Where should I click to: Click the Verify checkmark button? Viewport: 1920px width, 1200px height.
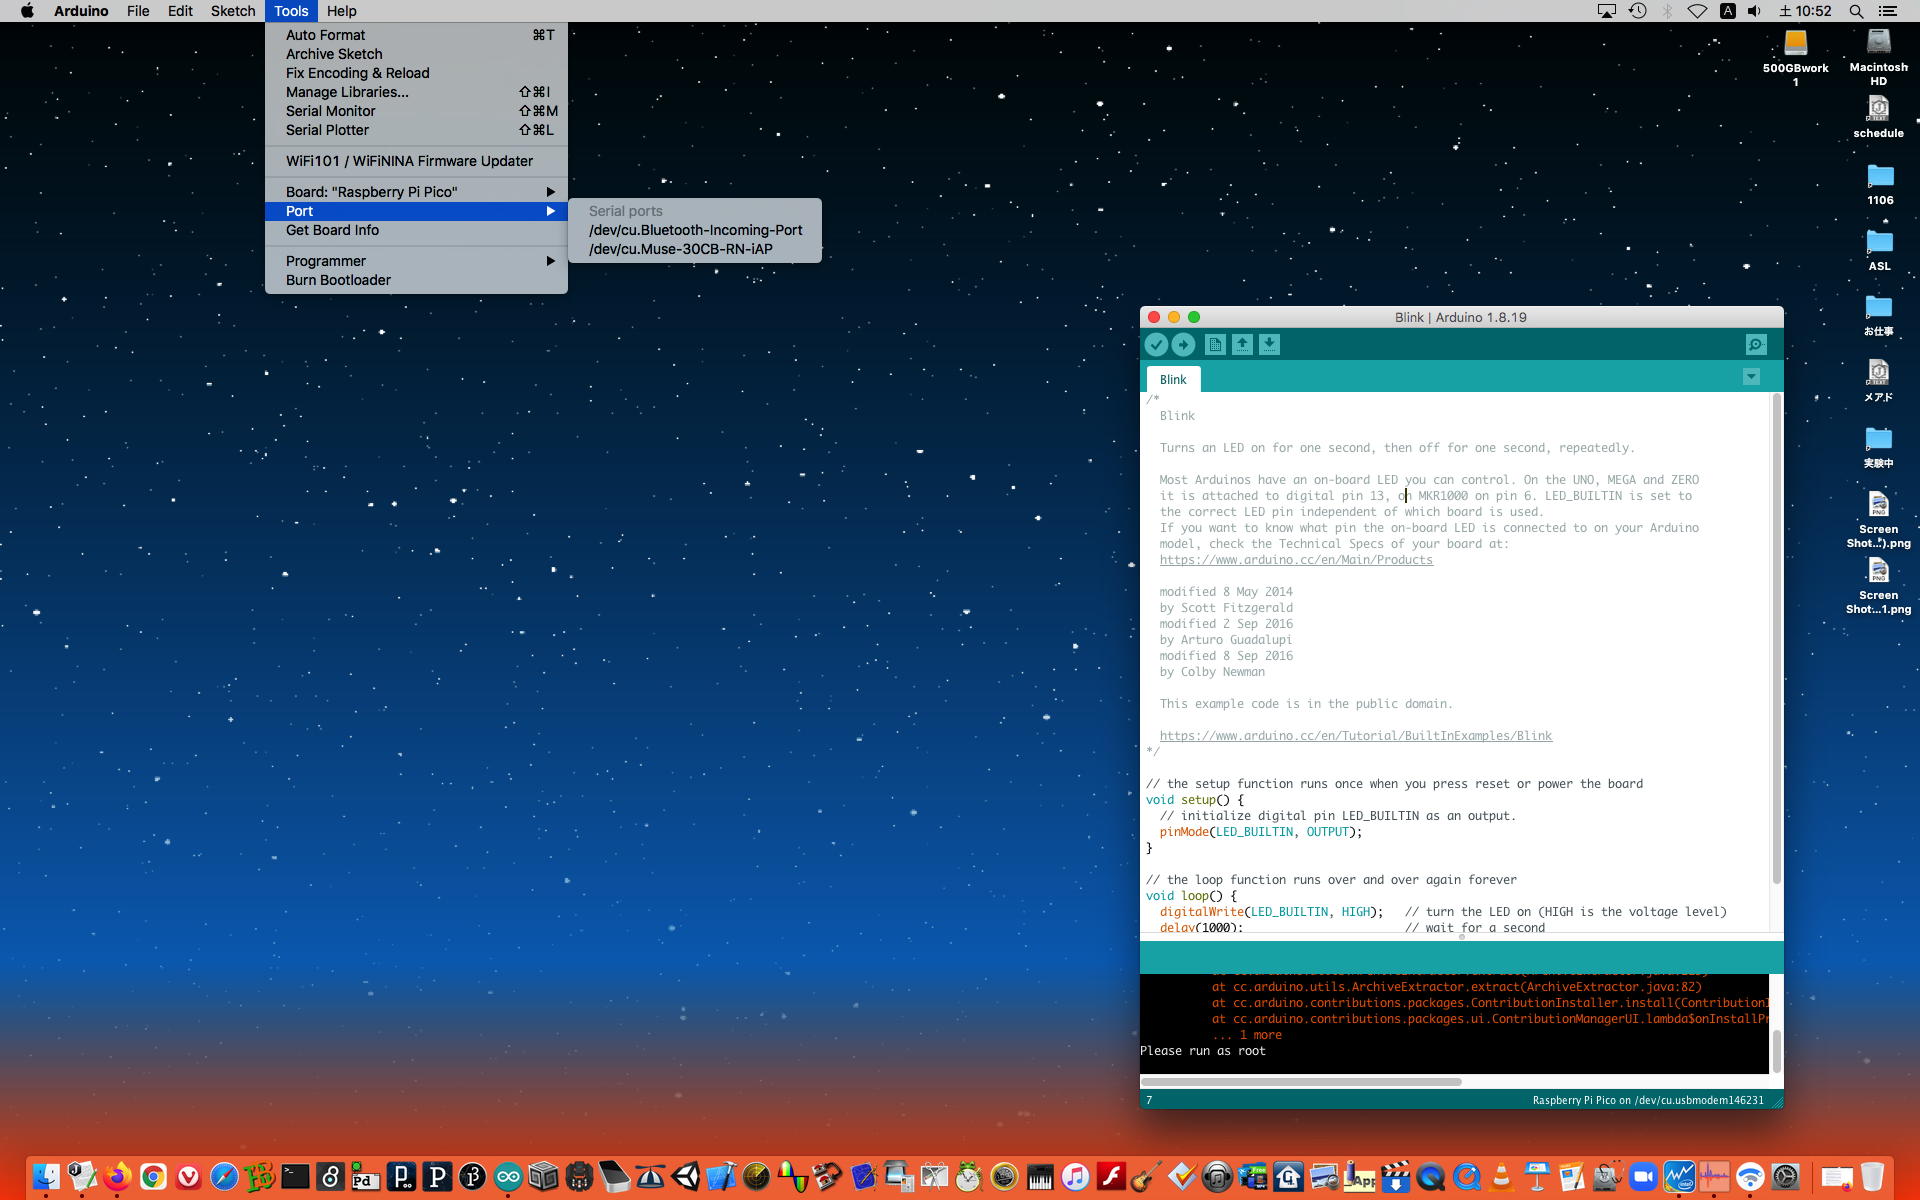pos(1156,345)
